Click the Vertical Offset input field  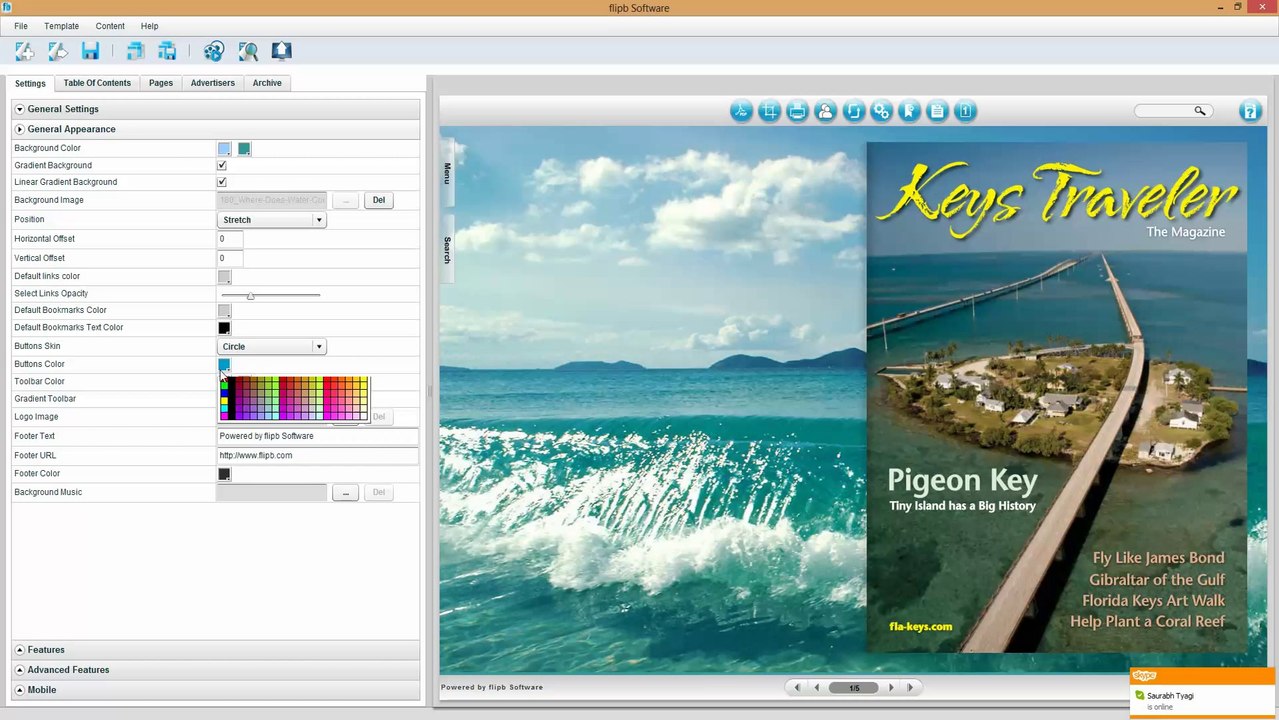(230, 258)
